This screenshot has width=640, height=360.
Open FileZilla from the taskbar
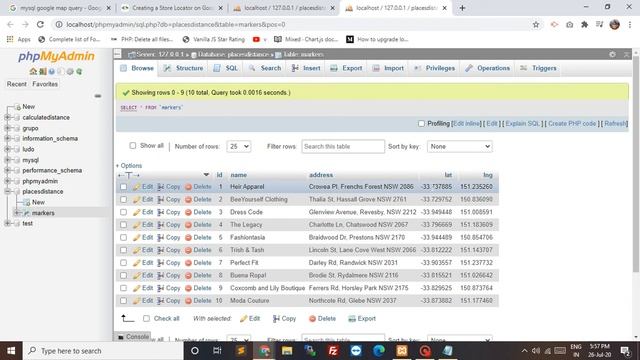tap(333, 351)
